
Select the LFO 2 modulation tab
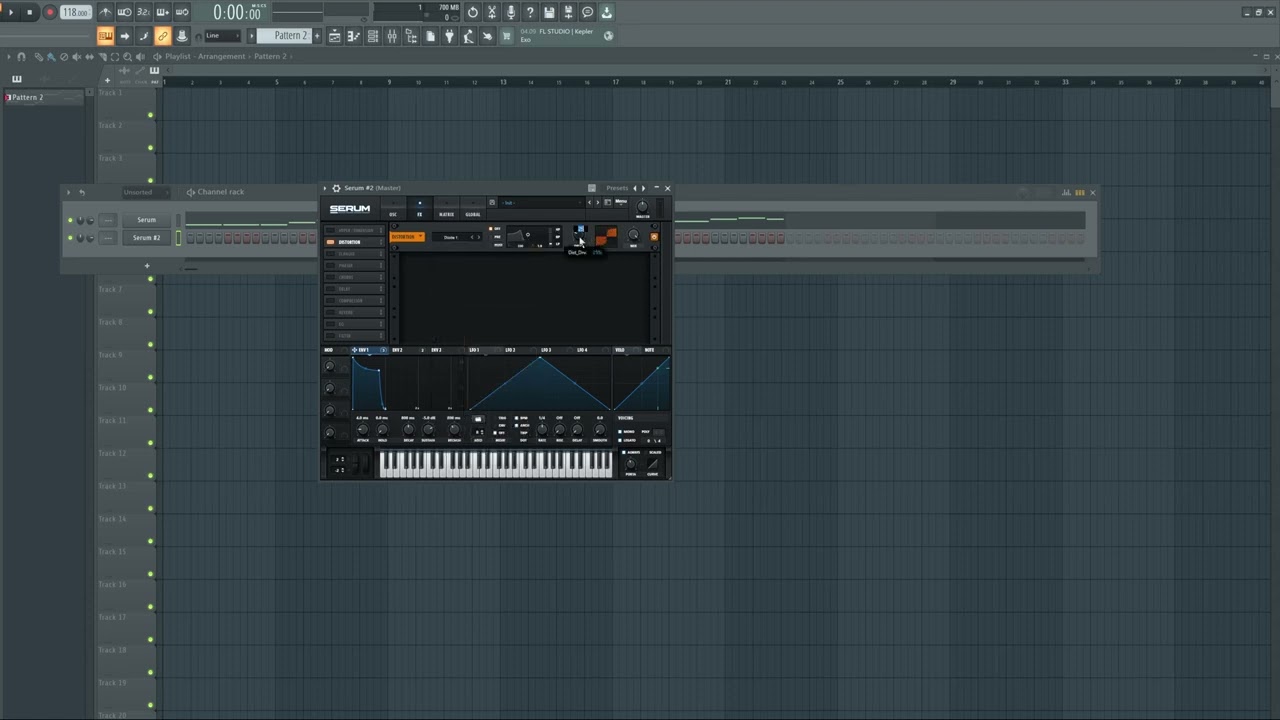510,350
